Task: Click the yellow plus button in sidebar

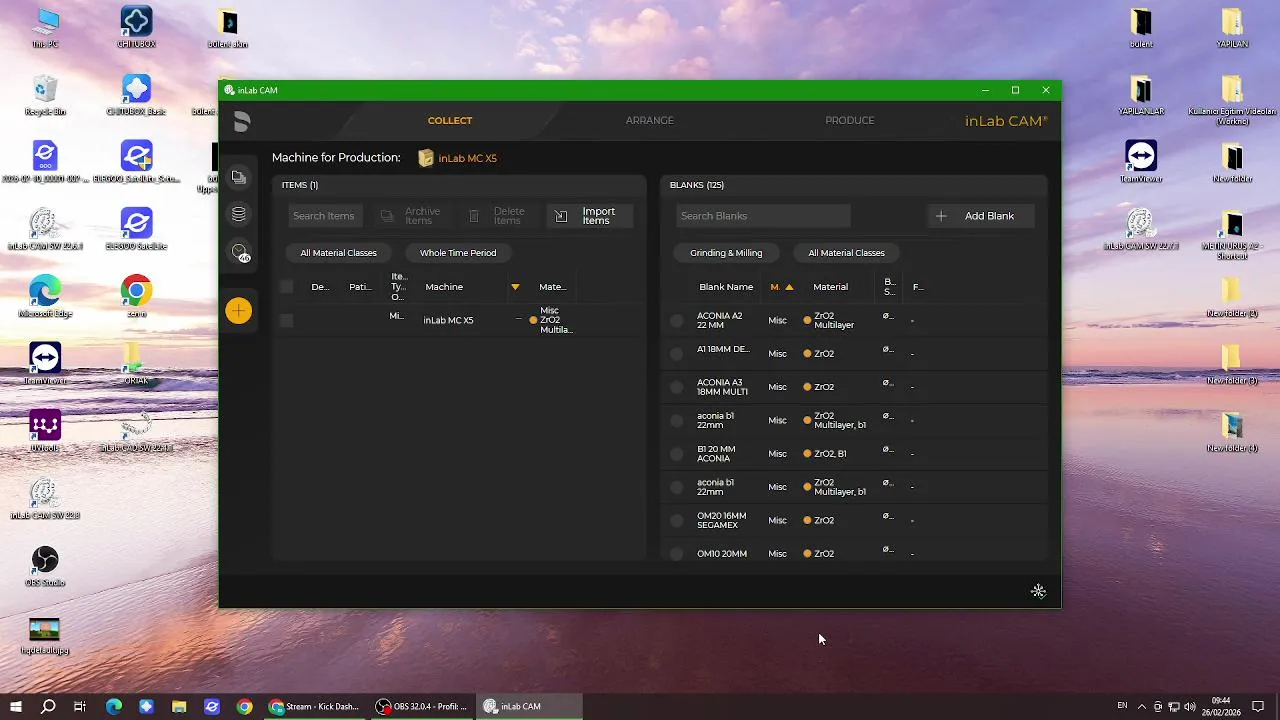Action: (239, 311)
